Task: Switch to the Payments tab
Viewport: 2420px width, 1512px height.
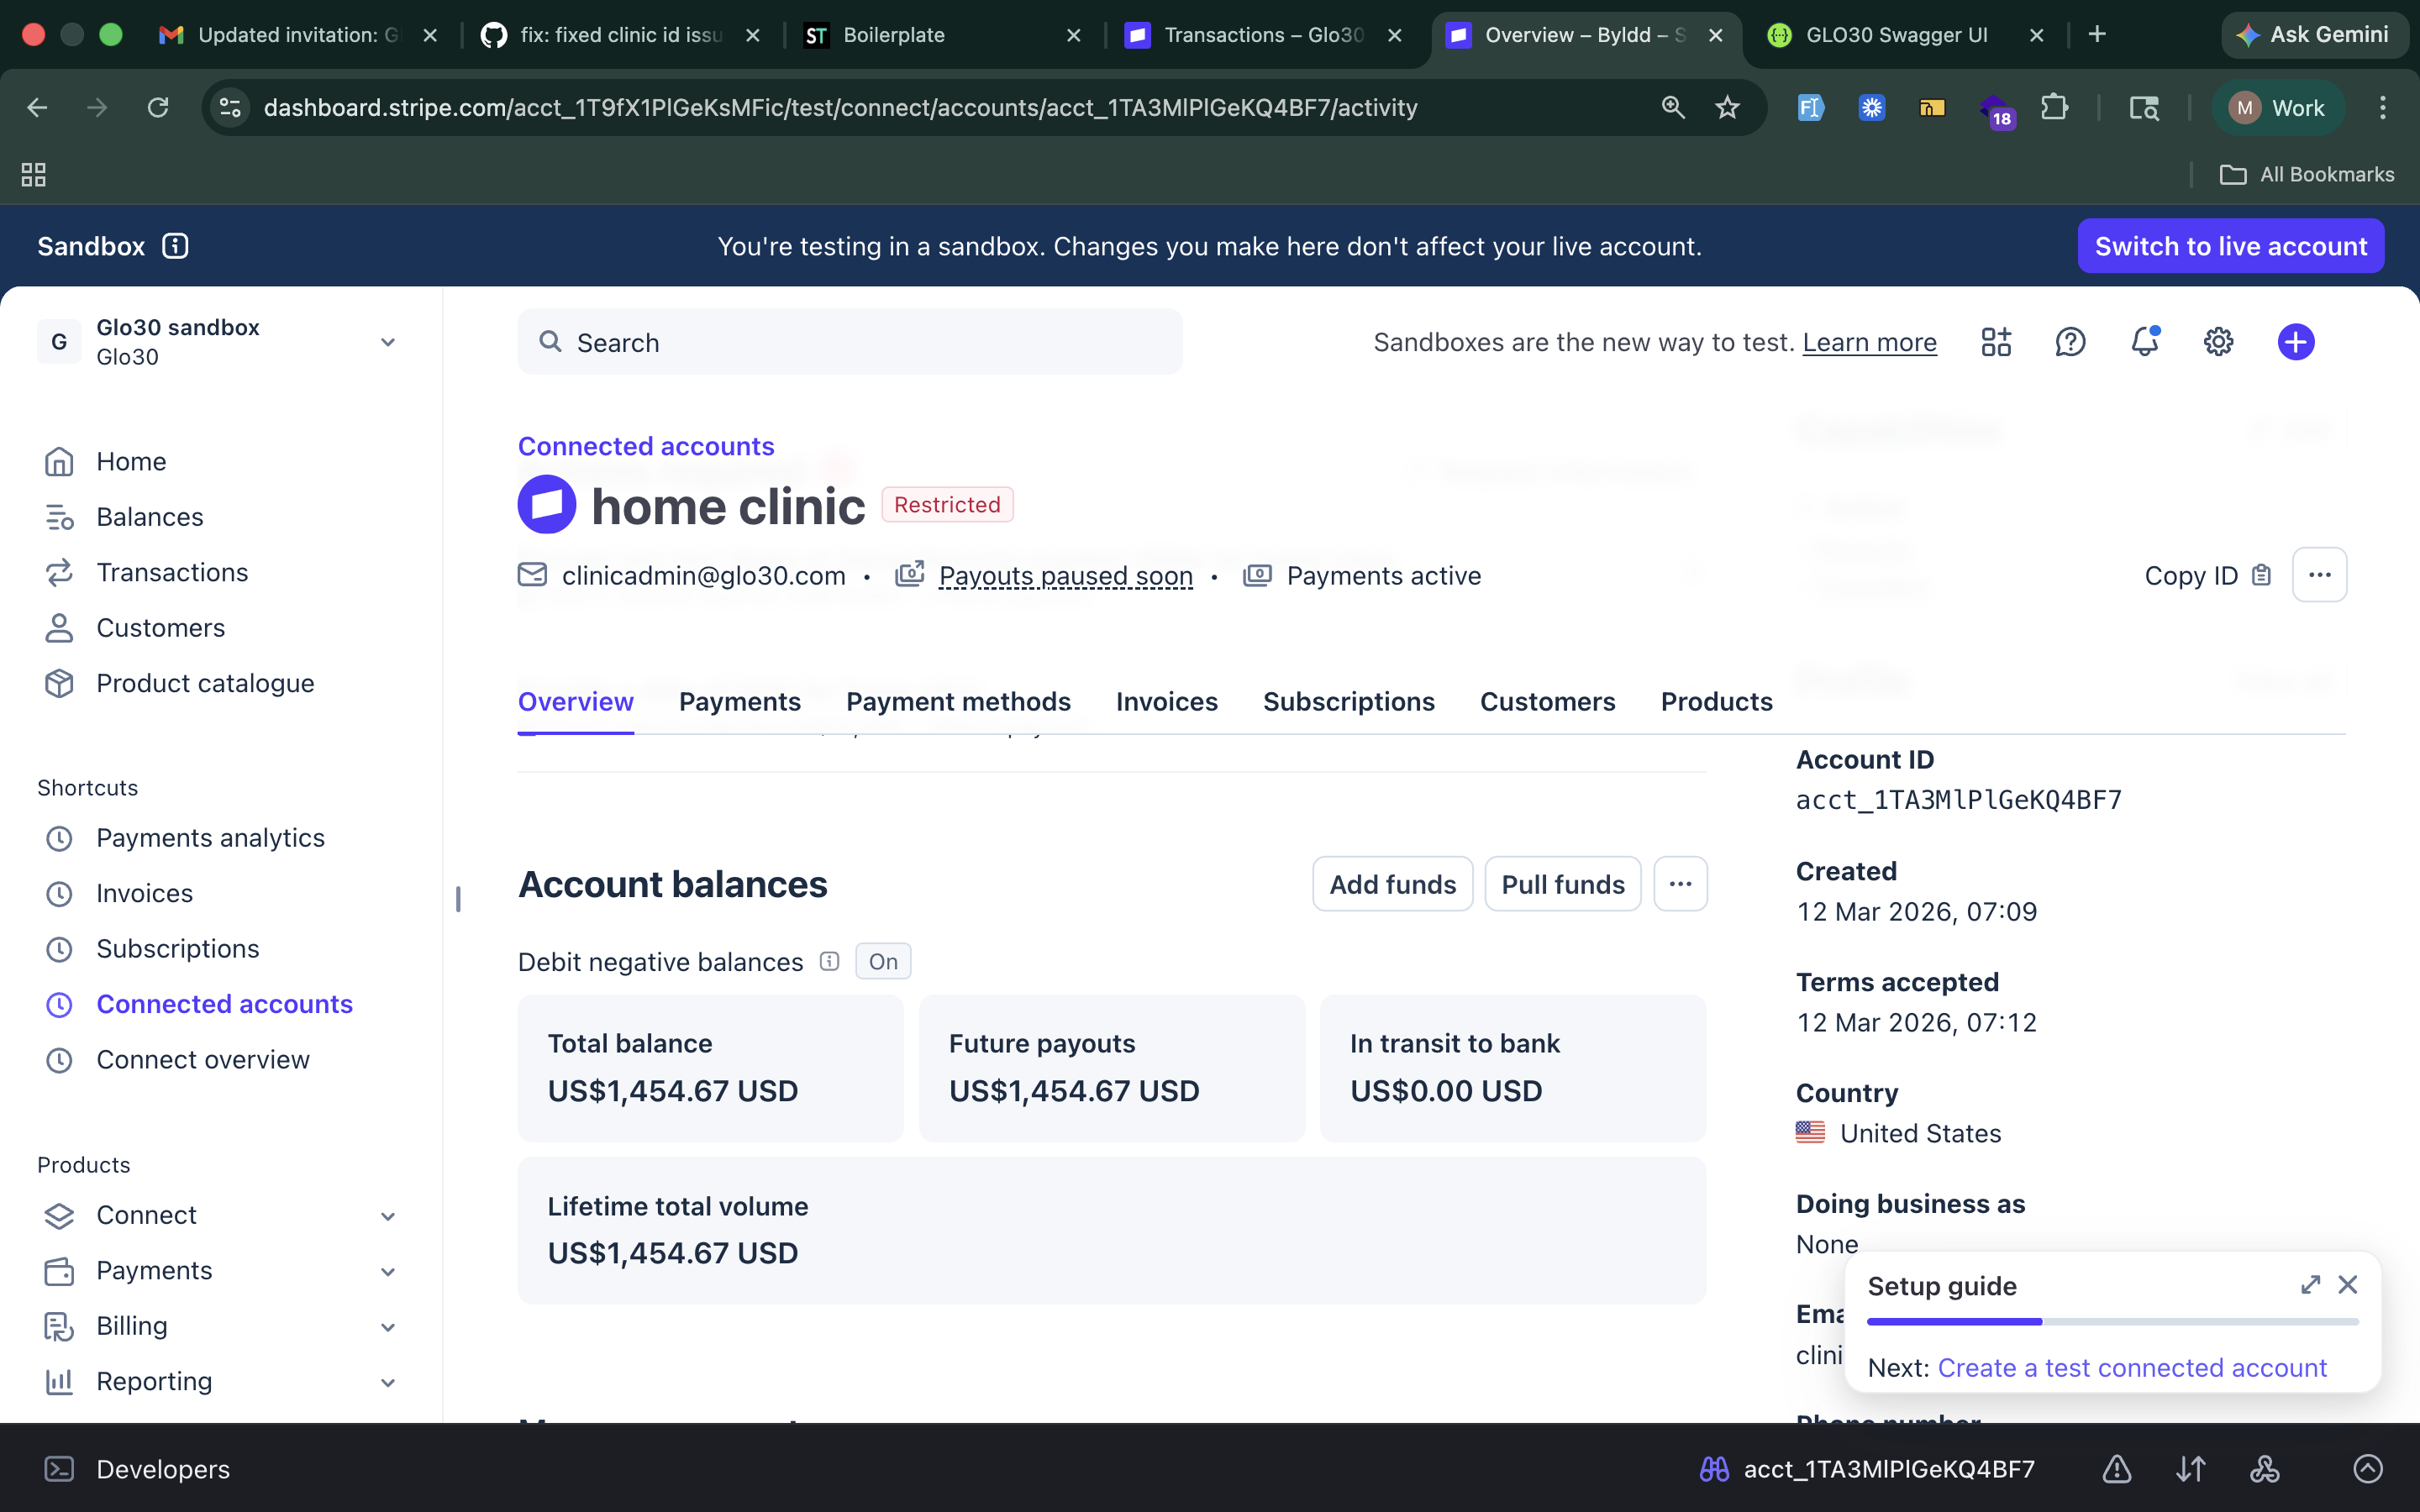Action: tap(740, 702)
